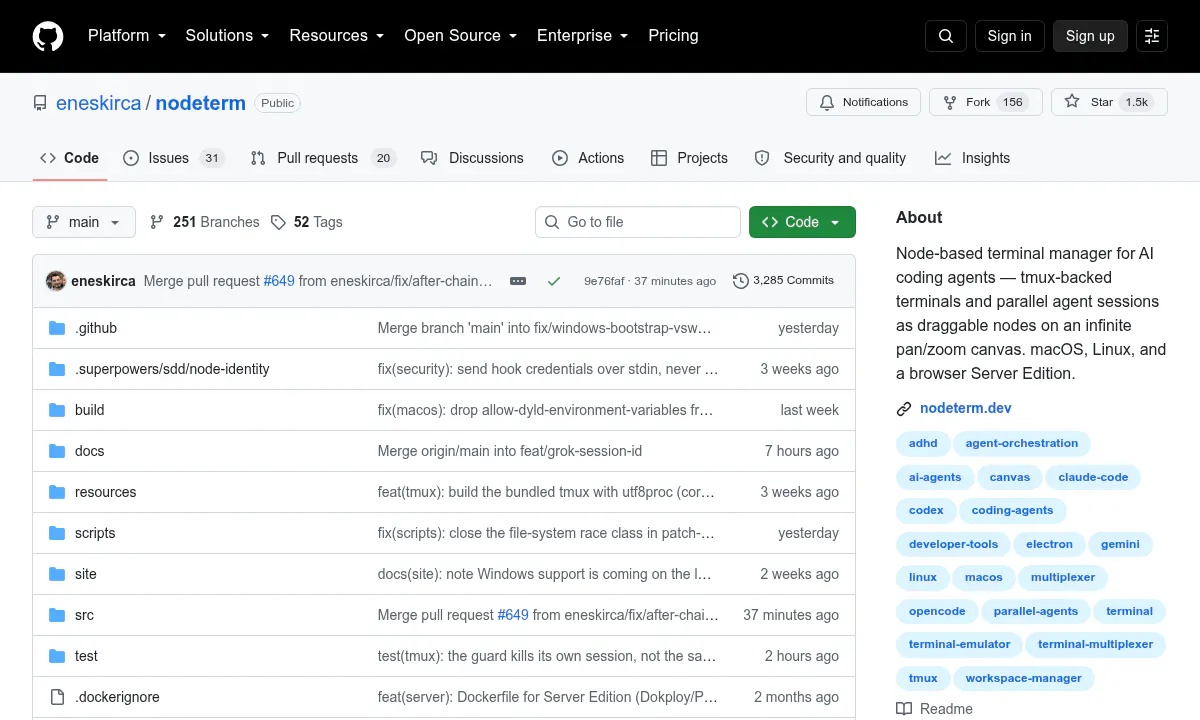Viewport: 1200px width, 720px height.
Task: View the Insights tab
Action: click(972, 158)
